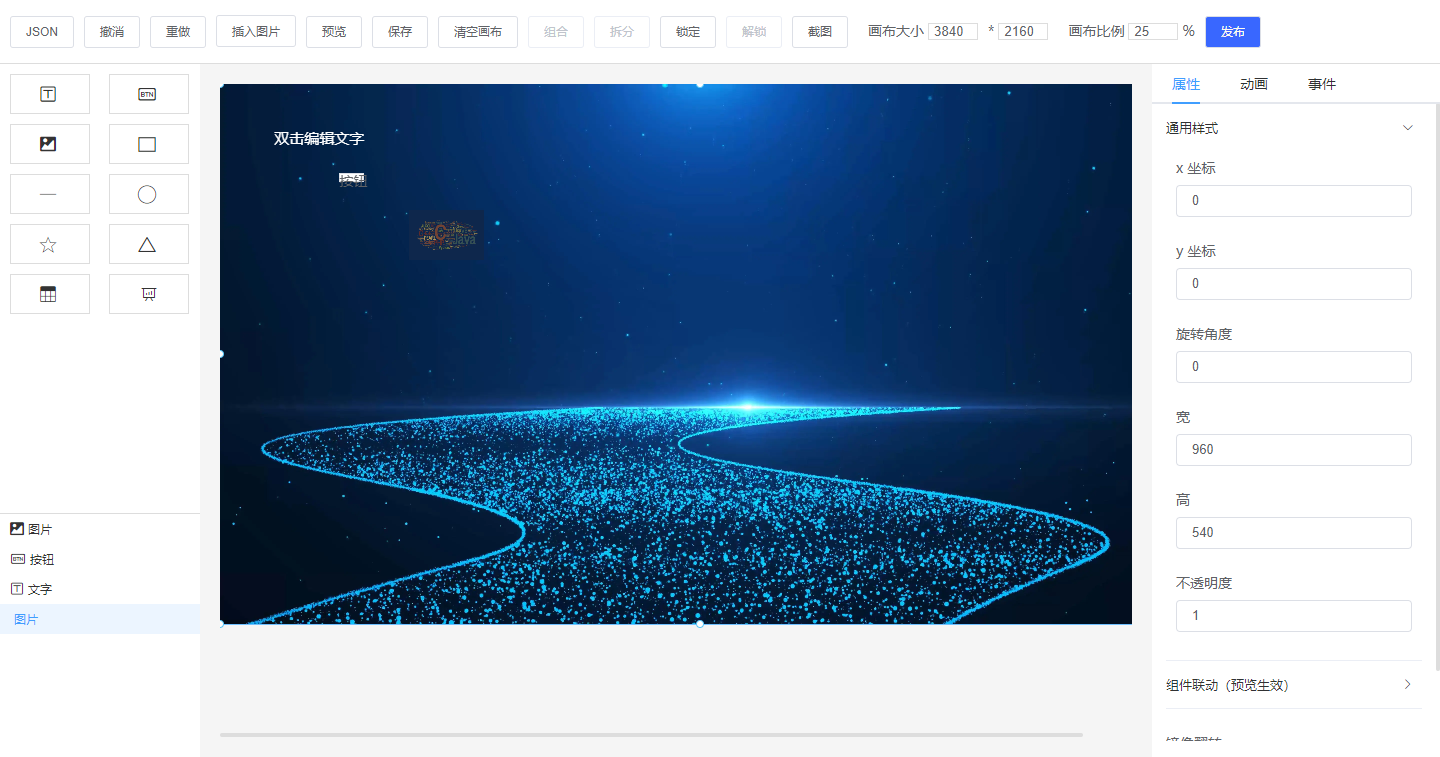1440x757 pixels.
Task: Clear canvas with 清空画布
Action: click(478, 32)
